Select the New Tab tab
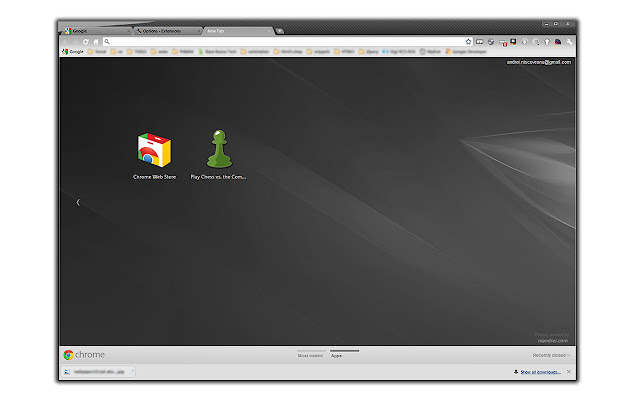This screenshot has width=640, height=400. [x=238, y=31]
